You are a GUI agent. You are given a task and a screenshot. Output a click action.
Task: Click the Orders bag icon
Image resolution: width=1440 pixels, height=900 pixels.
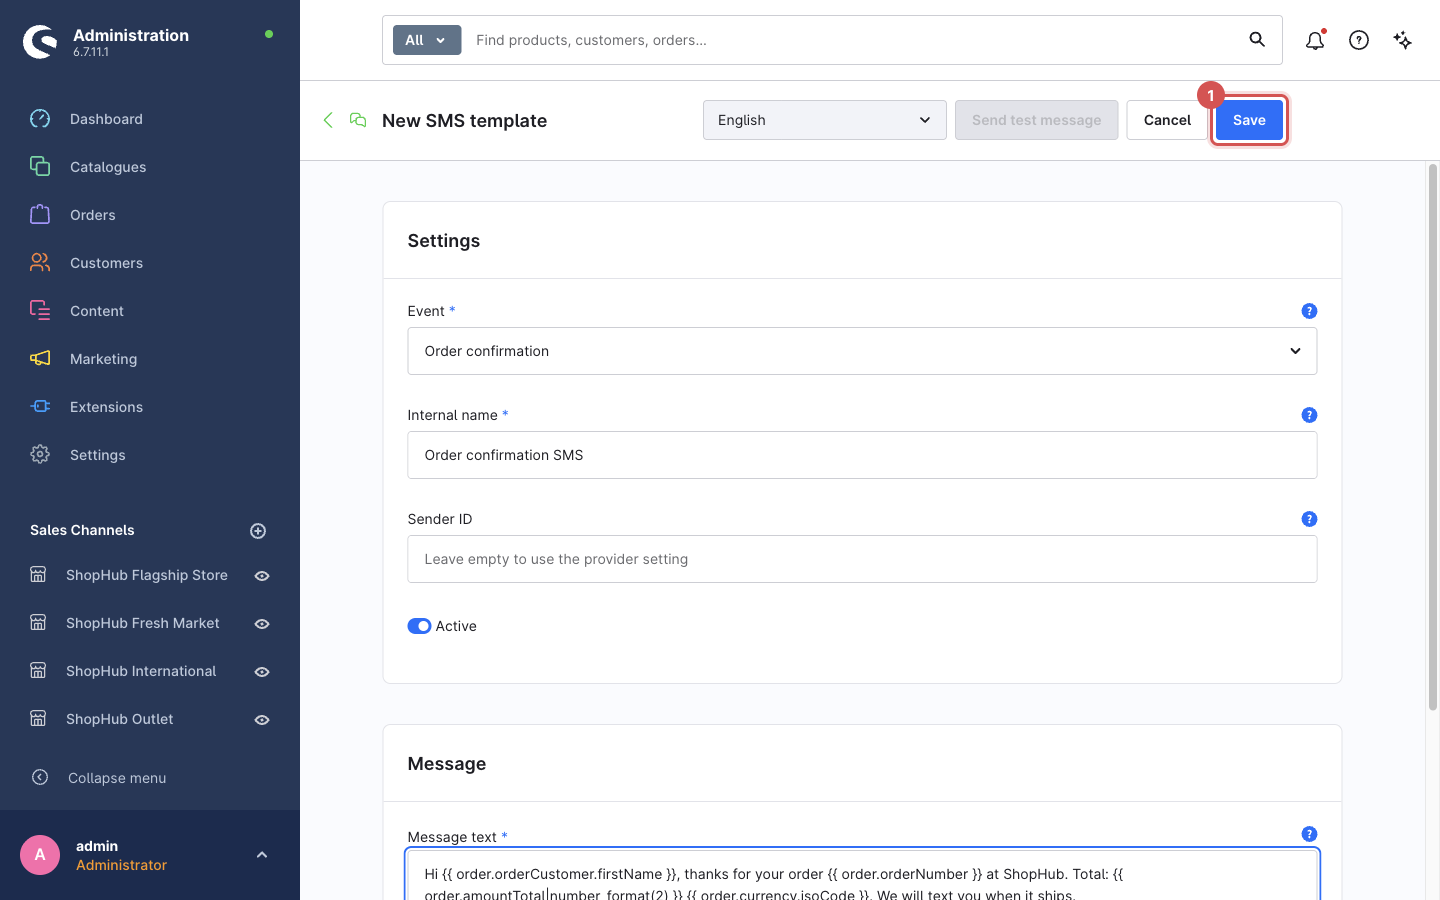40,215
